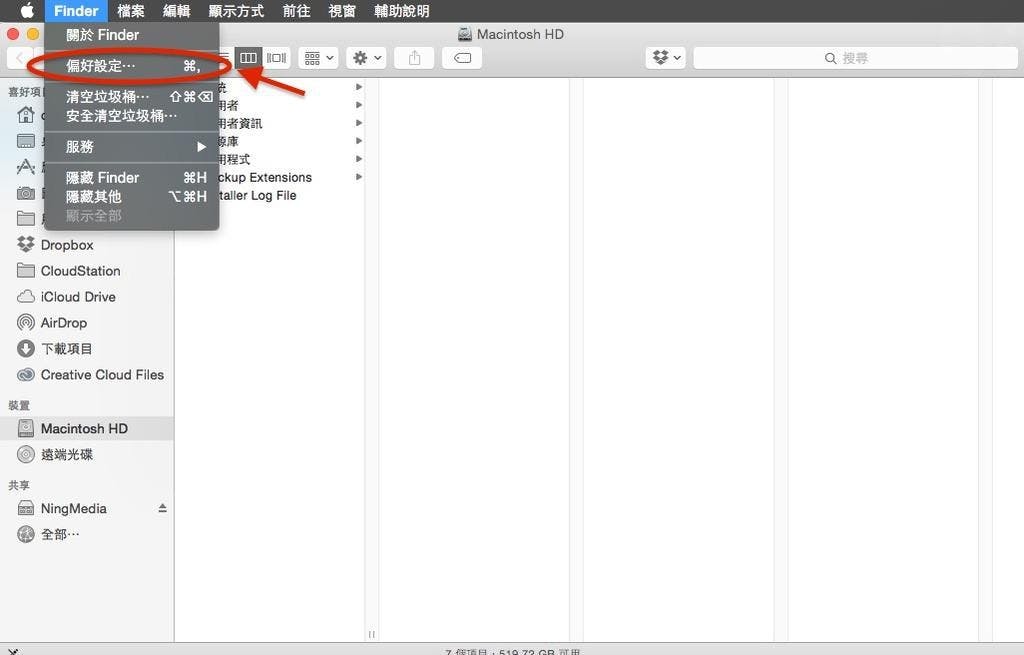The image size is (1024, 655).
Task: Eject NingMedia with eject icon
Action: [162, 508]
